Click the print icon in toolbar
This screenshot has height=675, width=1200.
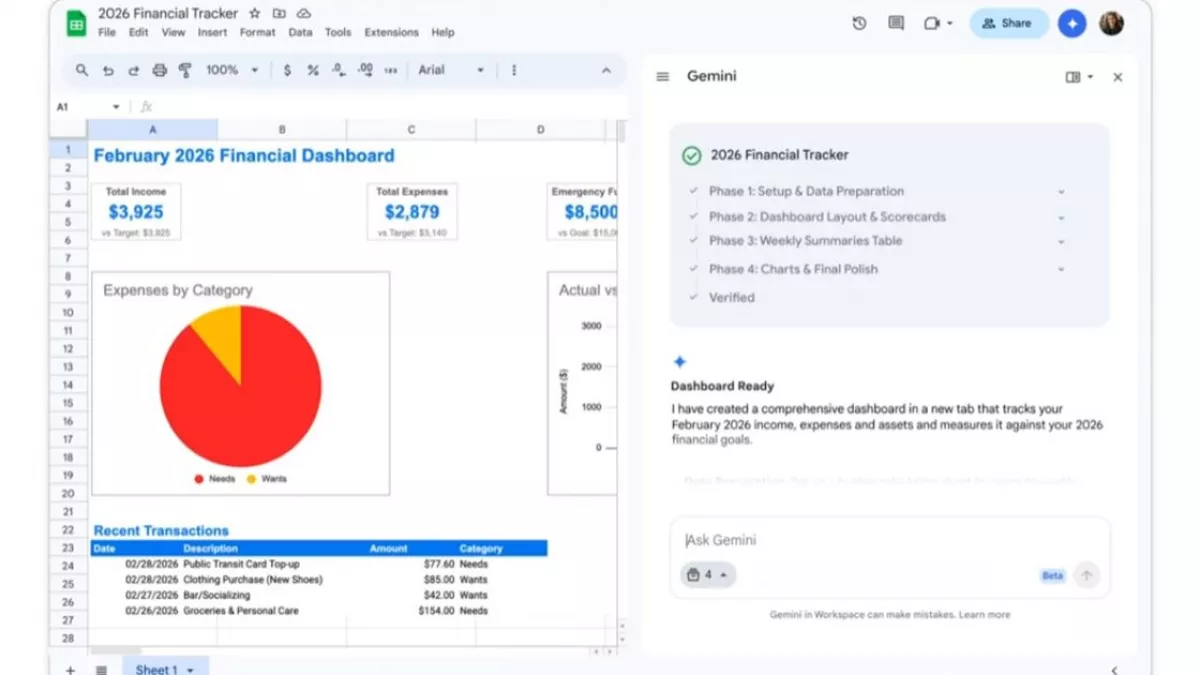coord(159,70)
